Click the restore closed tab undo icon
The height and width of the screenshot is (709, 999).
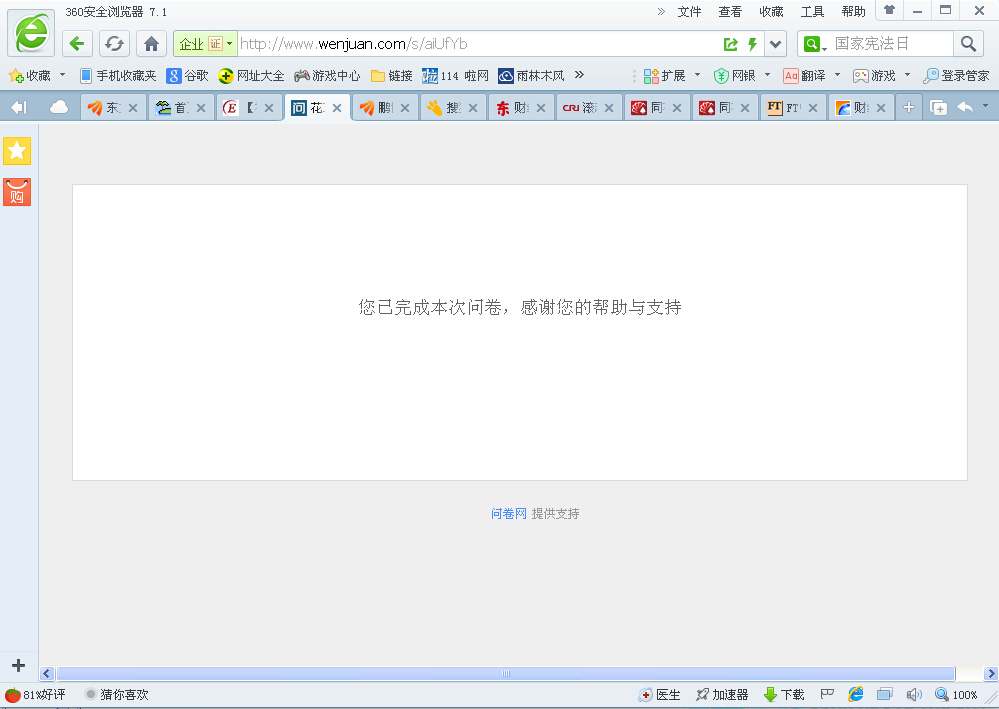[965, 108]
